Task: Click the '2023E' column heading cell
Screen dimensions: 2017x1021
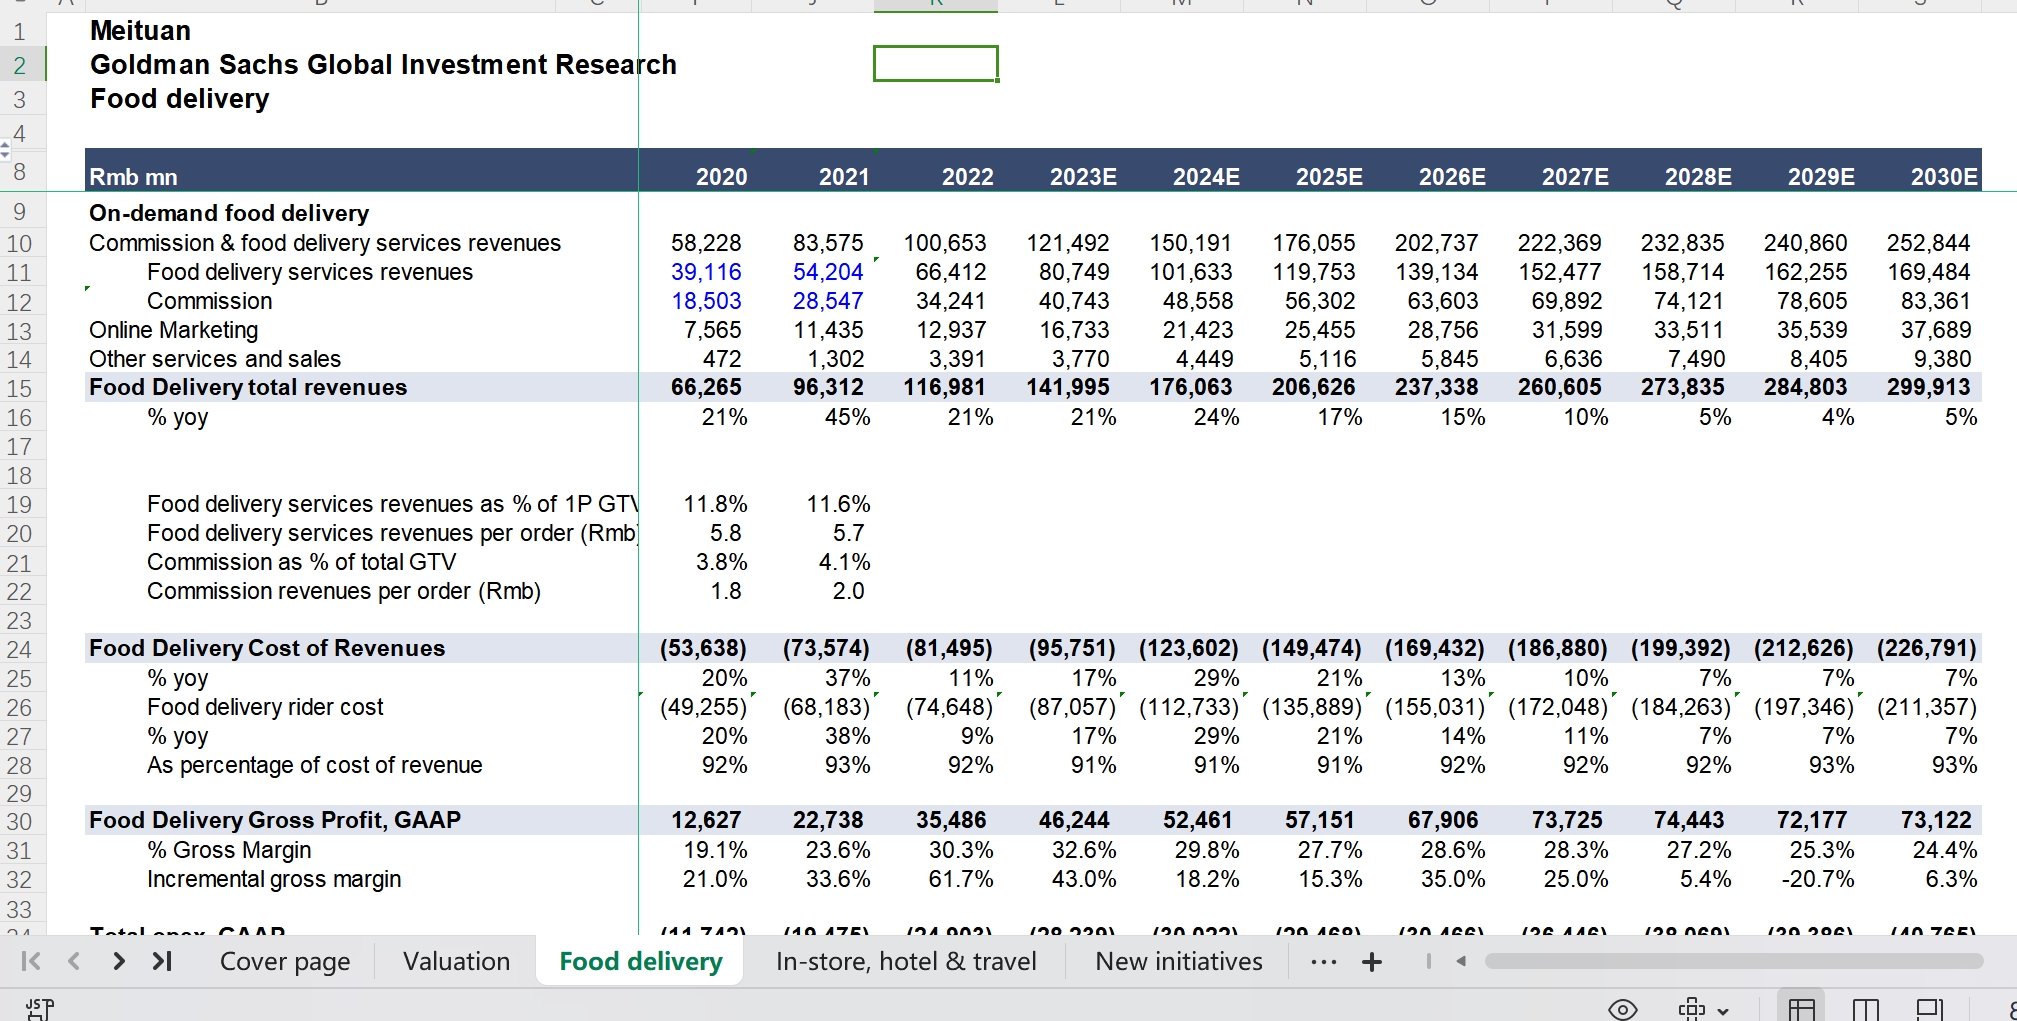Action: click(1083, 177)
